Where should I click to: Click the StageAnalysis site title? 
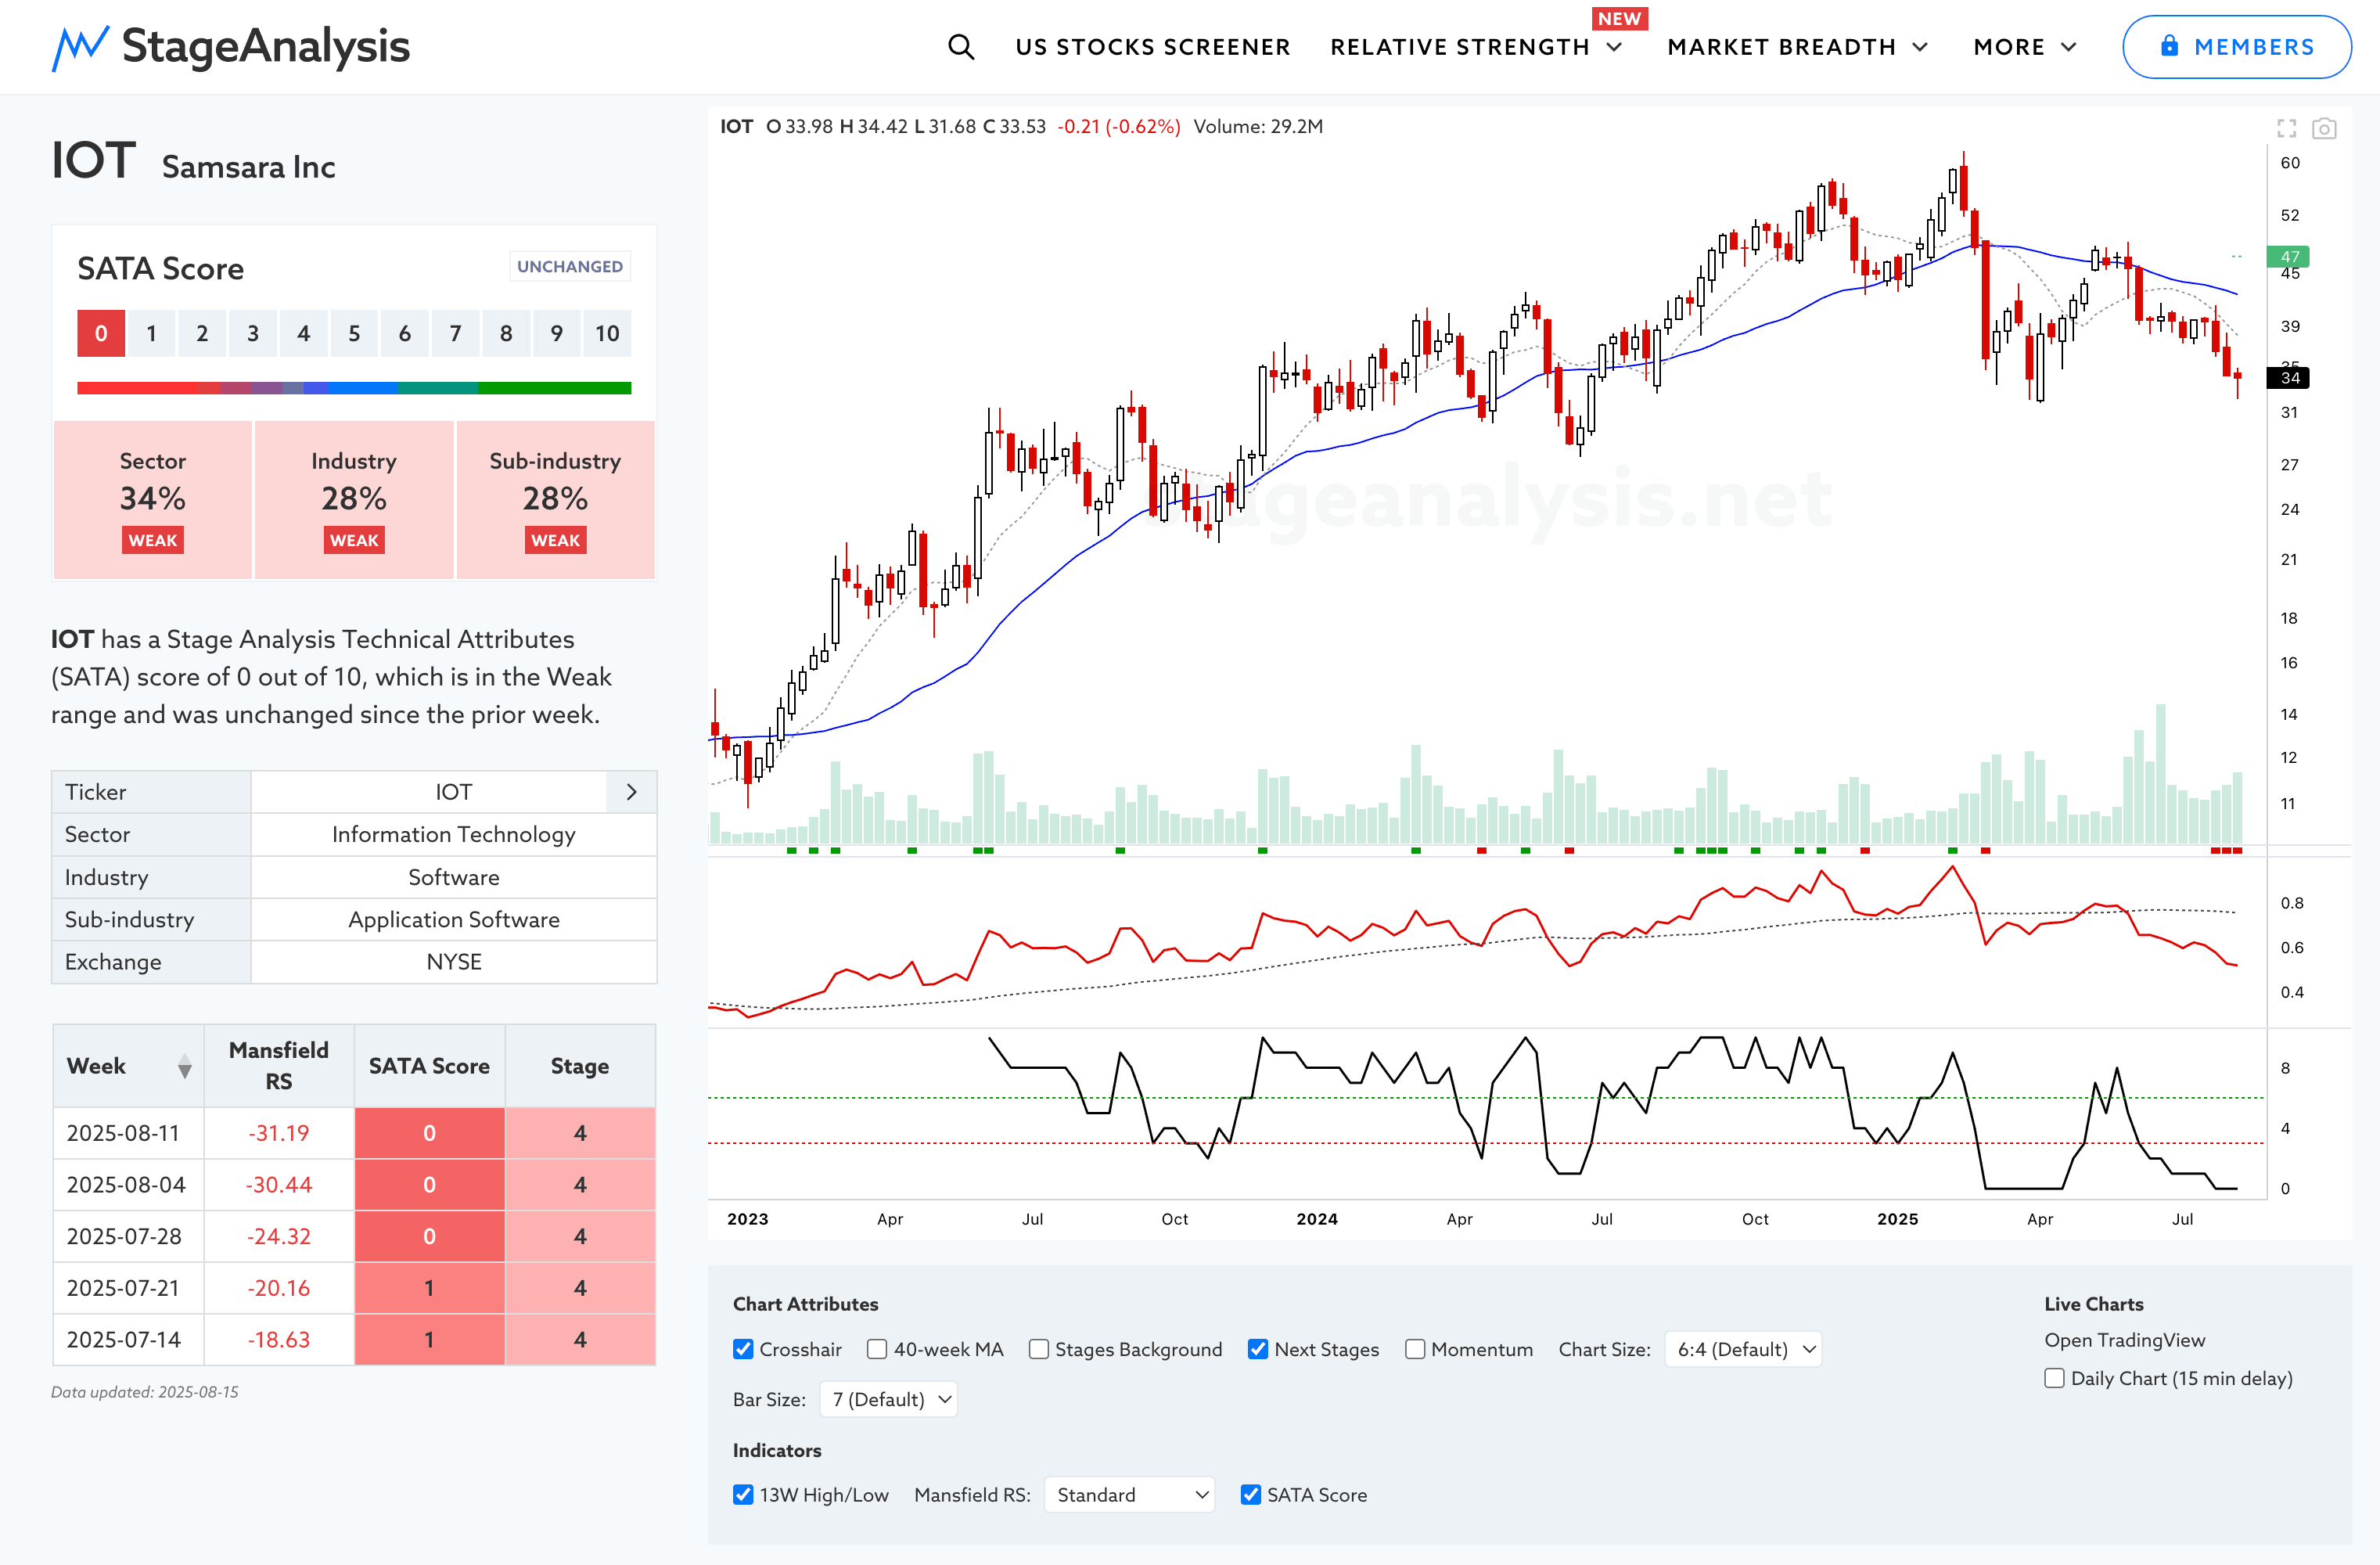[x=265, y=47]
